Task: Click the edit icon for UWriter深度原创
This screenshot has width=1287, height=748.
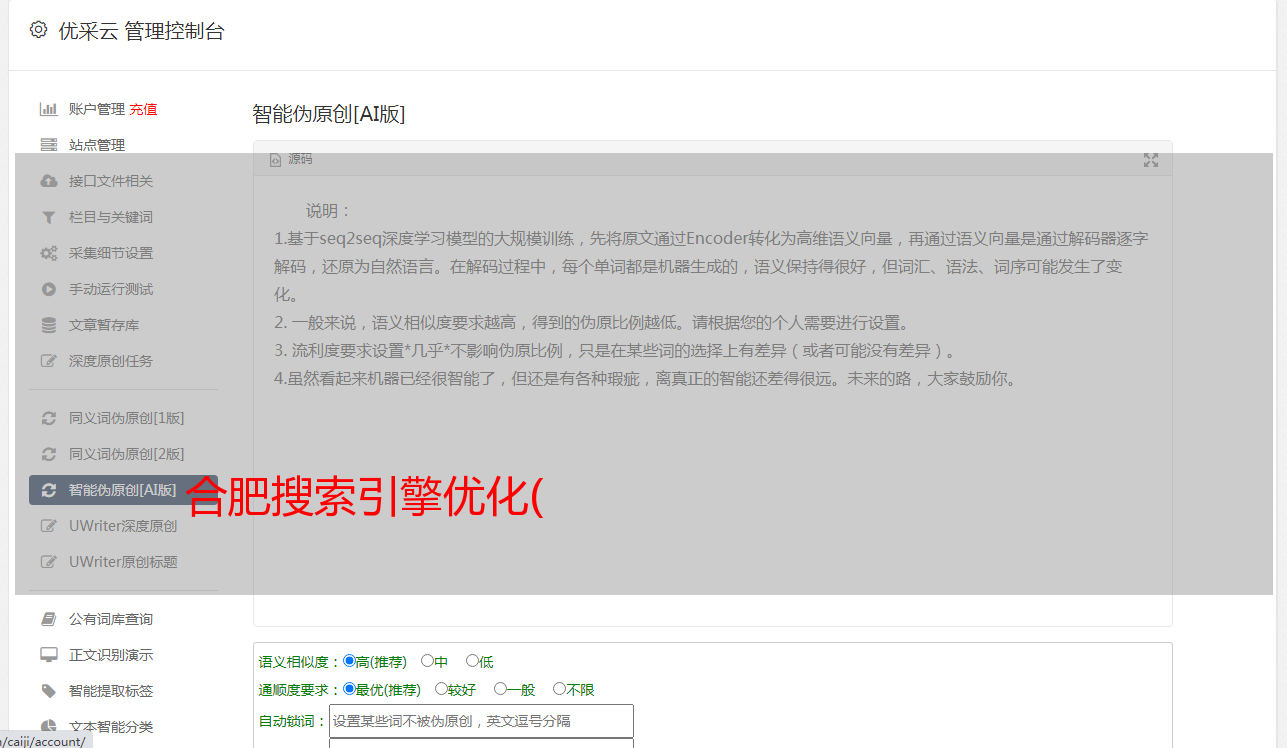Action: tap(48, 526)
